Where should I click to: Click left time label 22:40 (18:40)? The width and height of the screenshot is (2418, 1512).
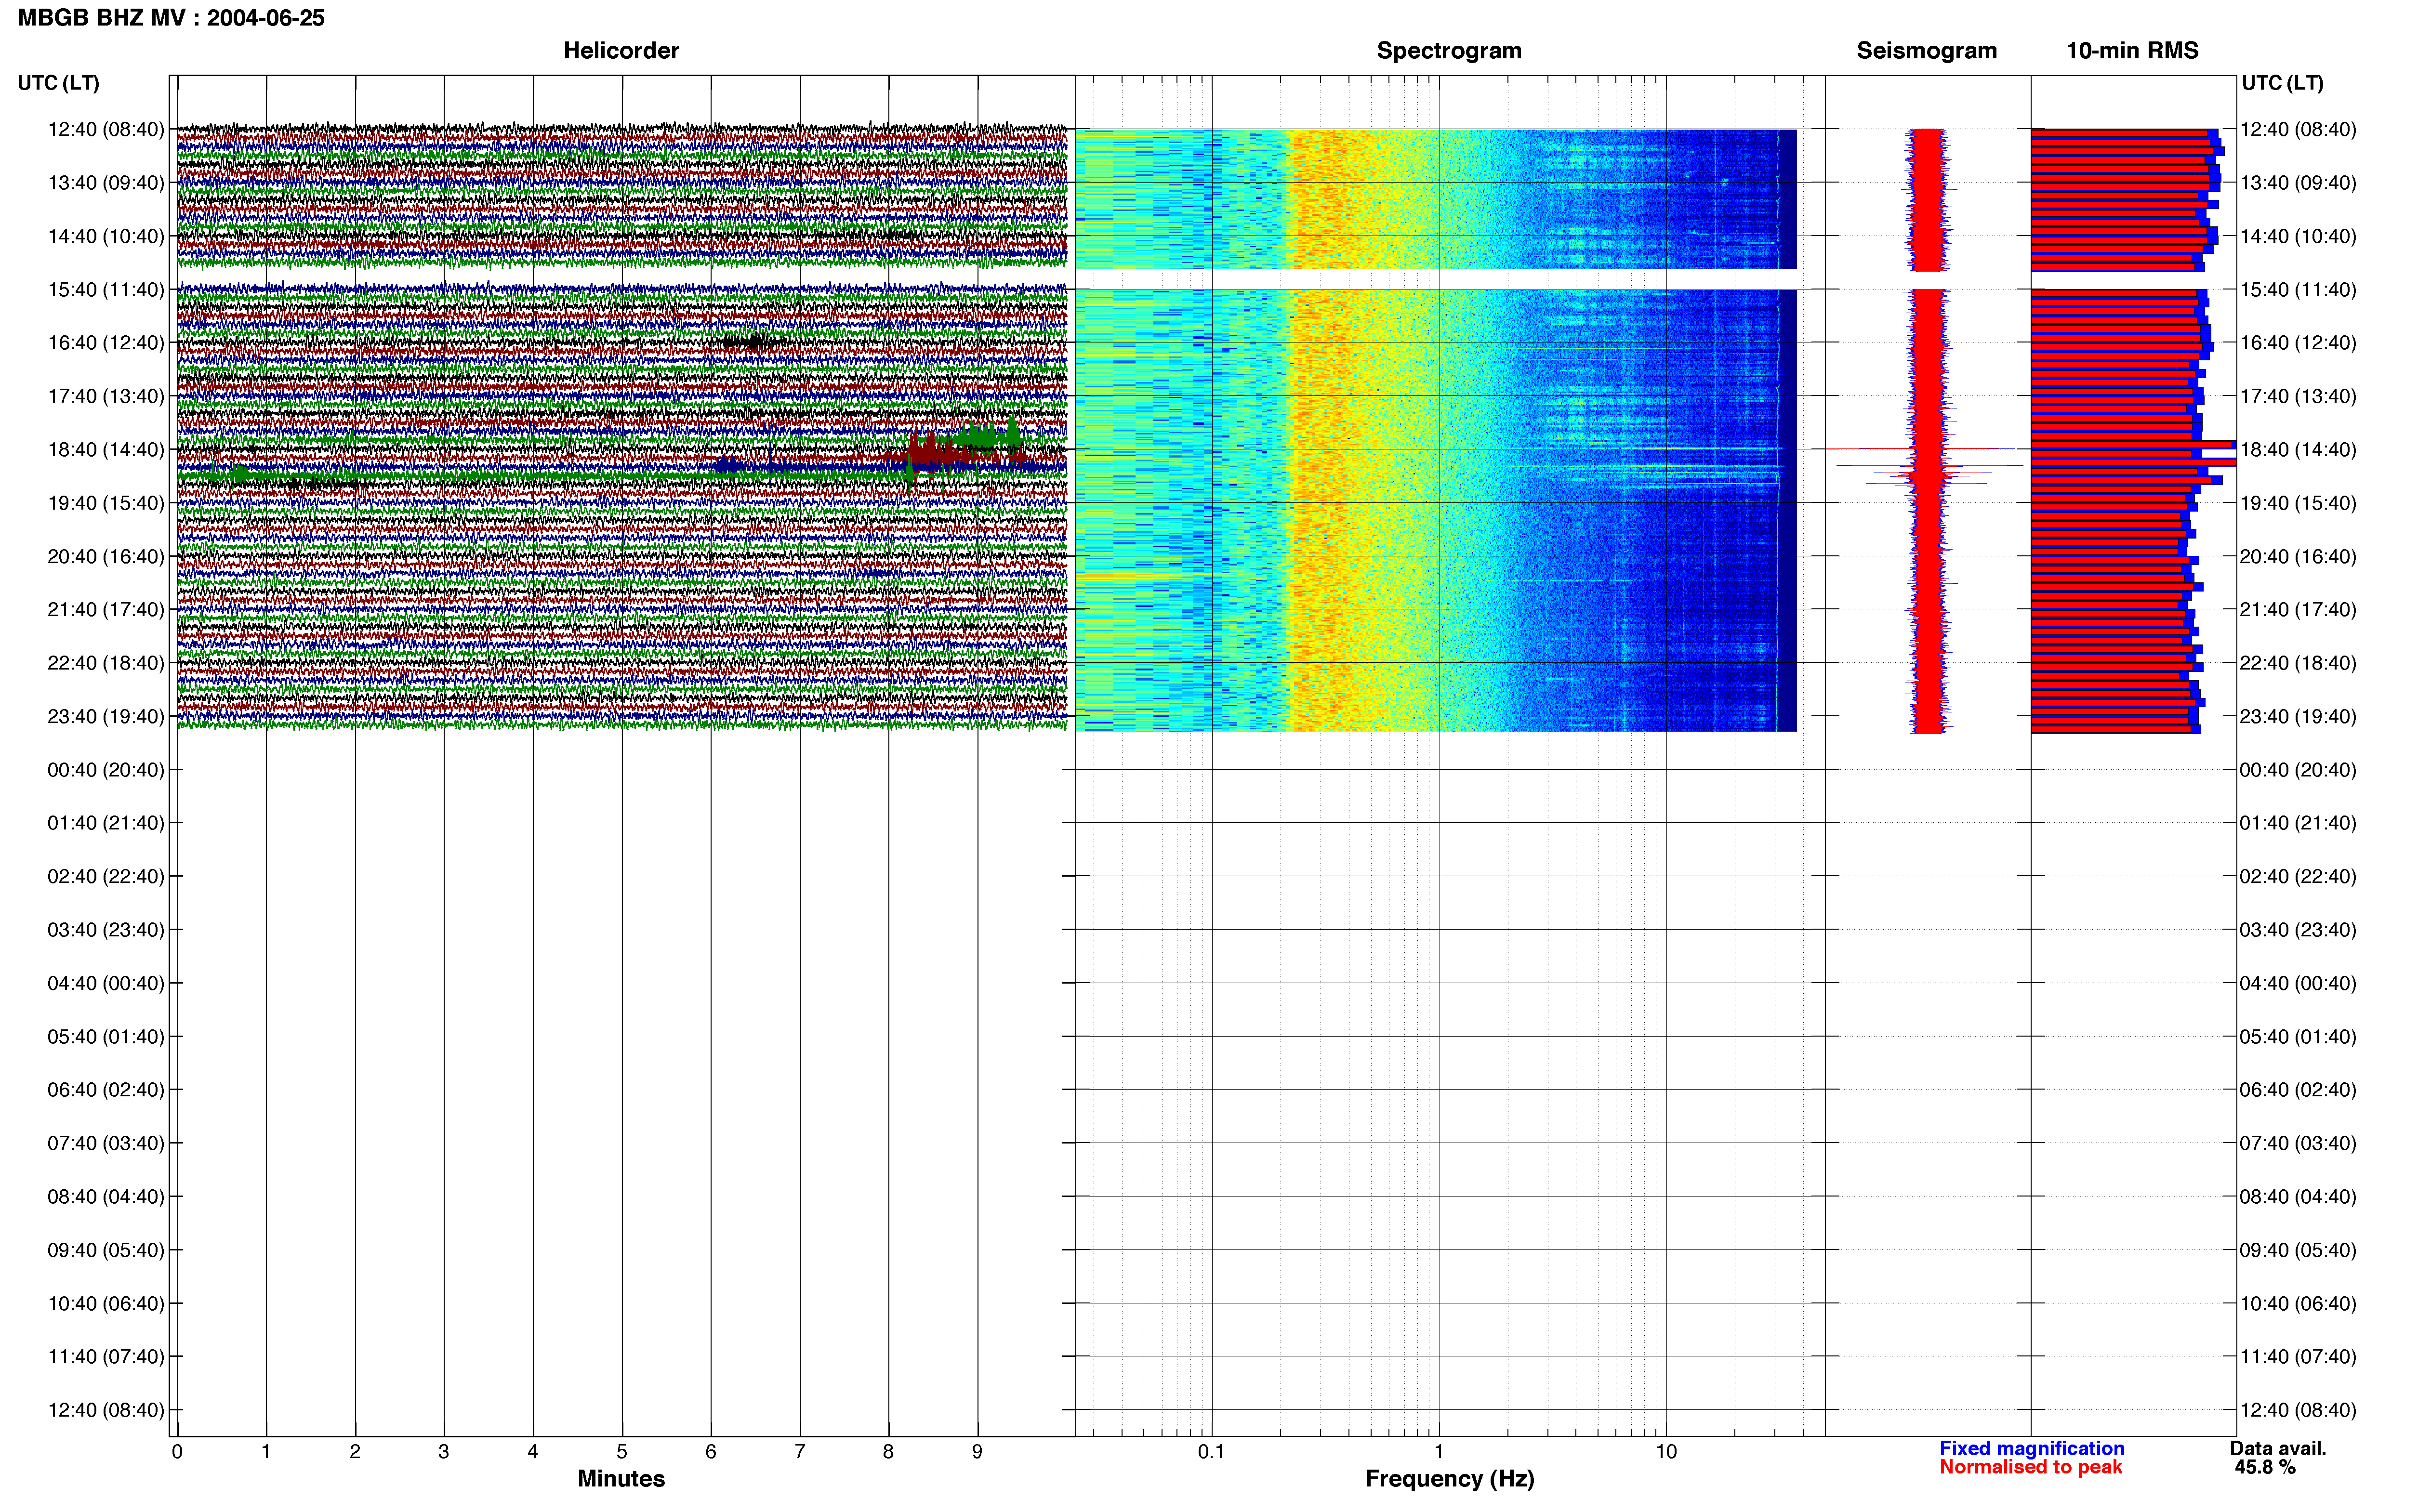click(x=106, y=663)
